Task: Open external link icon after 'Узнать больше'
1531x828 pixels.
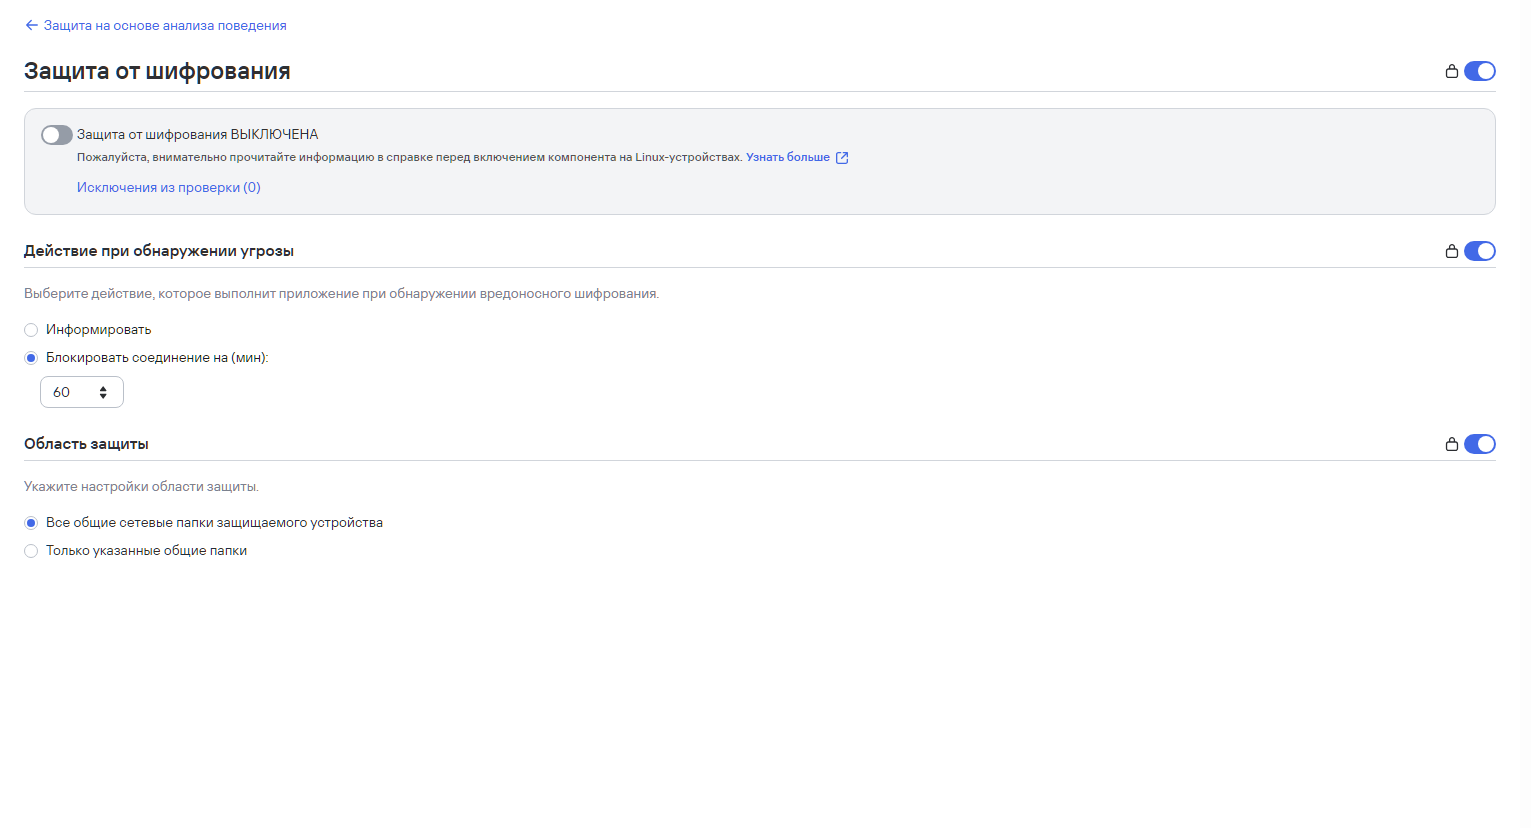Action: click(842, 158)
